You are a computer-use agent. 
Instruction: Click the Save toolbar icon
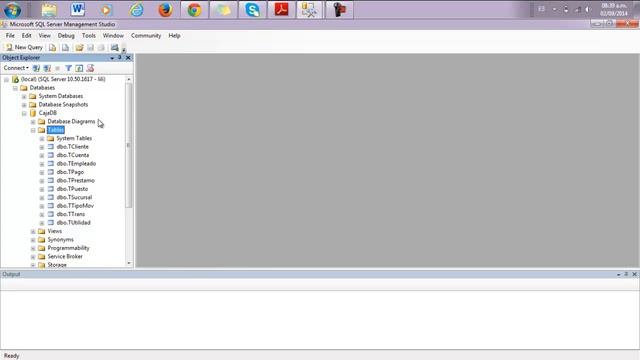[91, 47]
